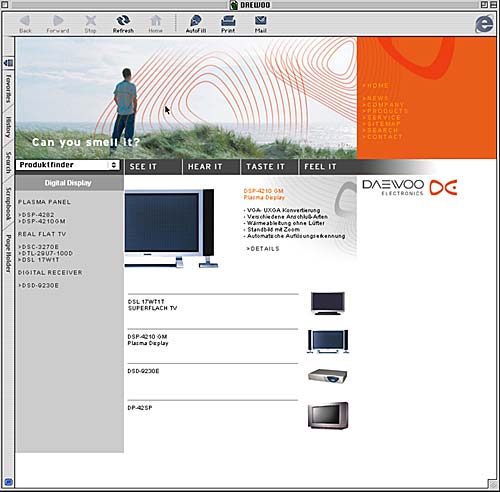Image resolution: width=500 pixels, height=492 pixels.
Task: Open the DSD-9230E digital receiver link
Action: pyautogui.click(x=39, y=285)
